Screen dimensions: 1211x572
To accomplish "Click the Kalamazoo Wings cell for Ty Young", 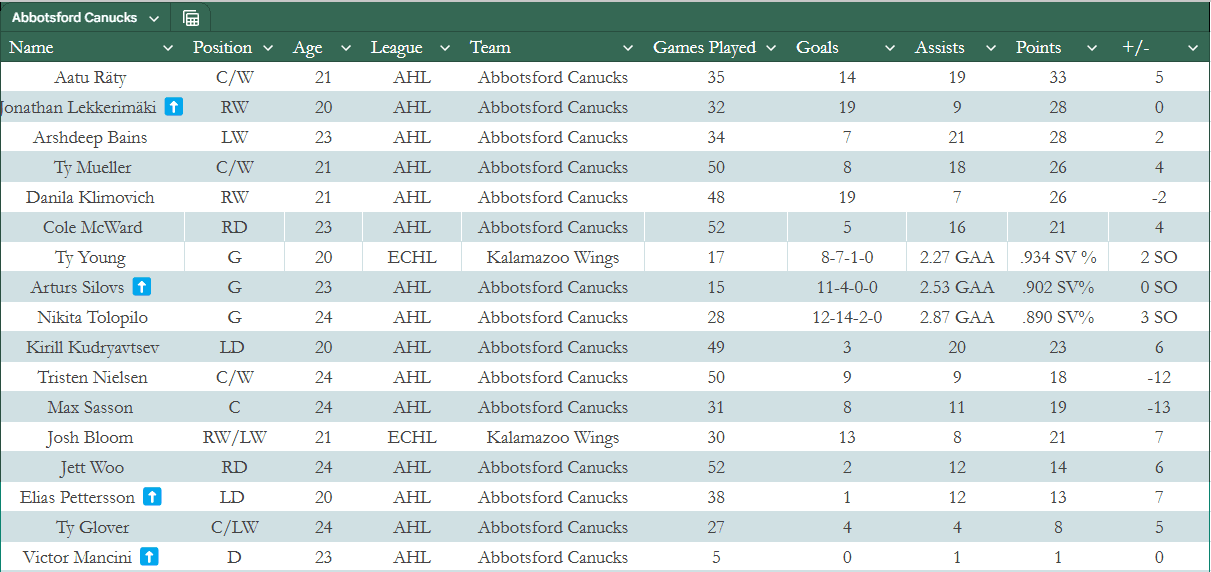I will pos(553,257).
